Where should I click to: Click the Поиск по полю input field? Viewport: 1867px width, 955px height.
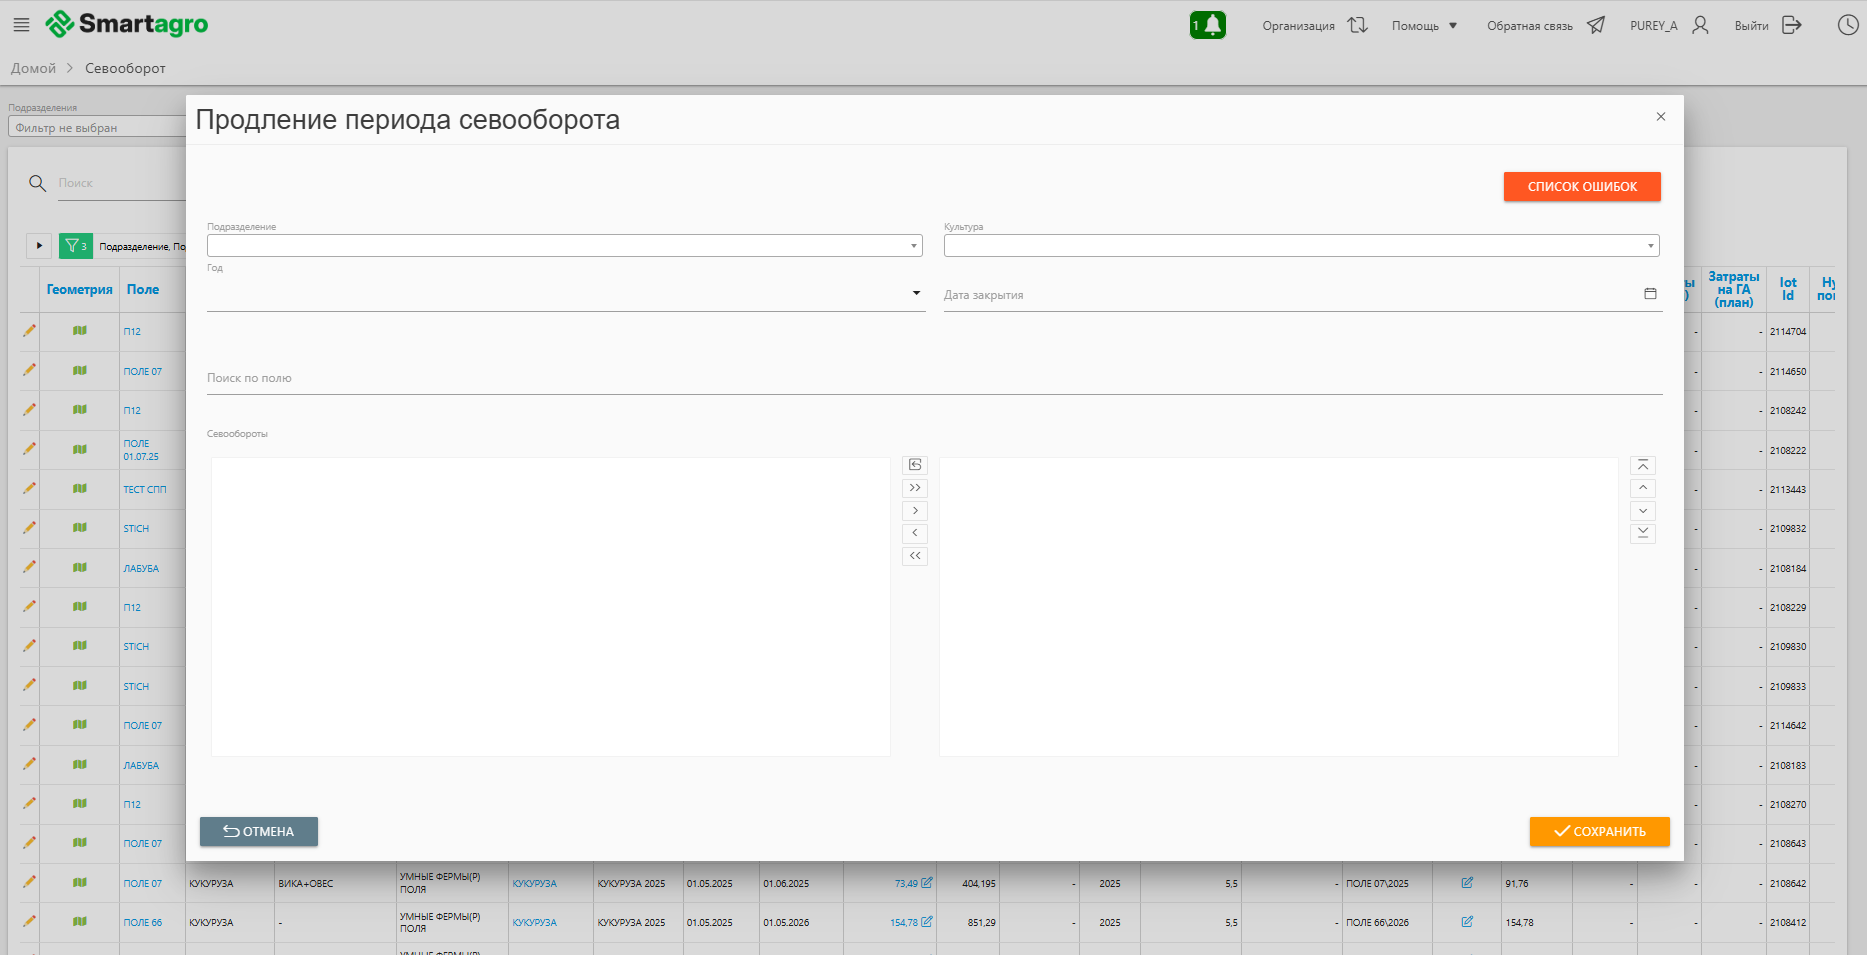(933, 379)
